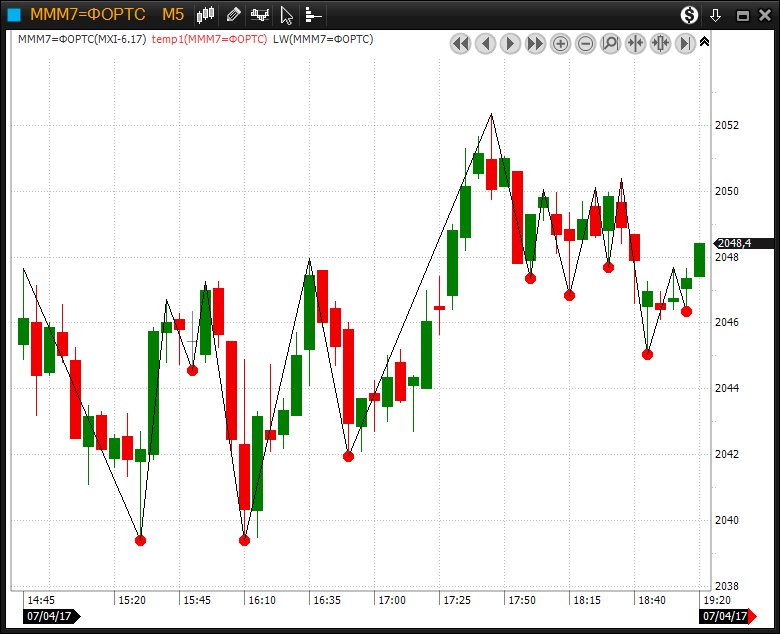Click the blue color square in title bar
This screenshot has height=634, width=780.
point(14,15)
